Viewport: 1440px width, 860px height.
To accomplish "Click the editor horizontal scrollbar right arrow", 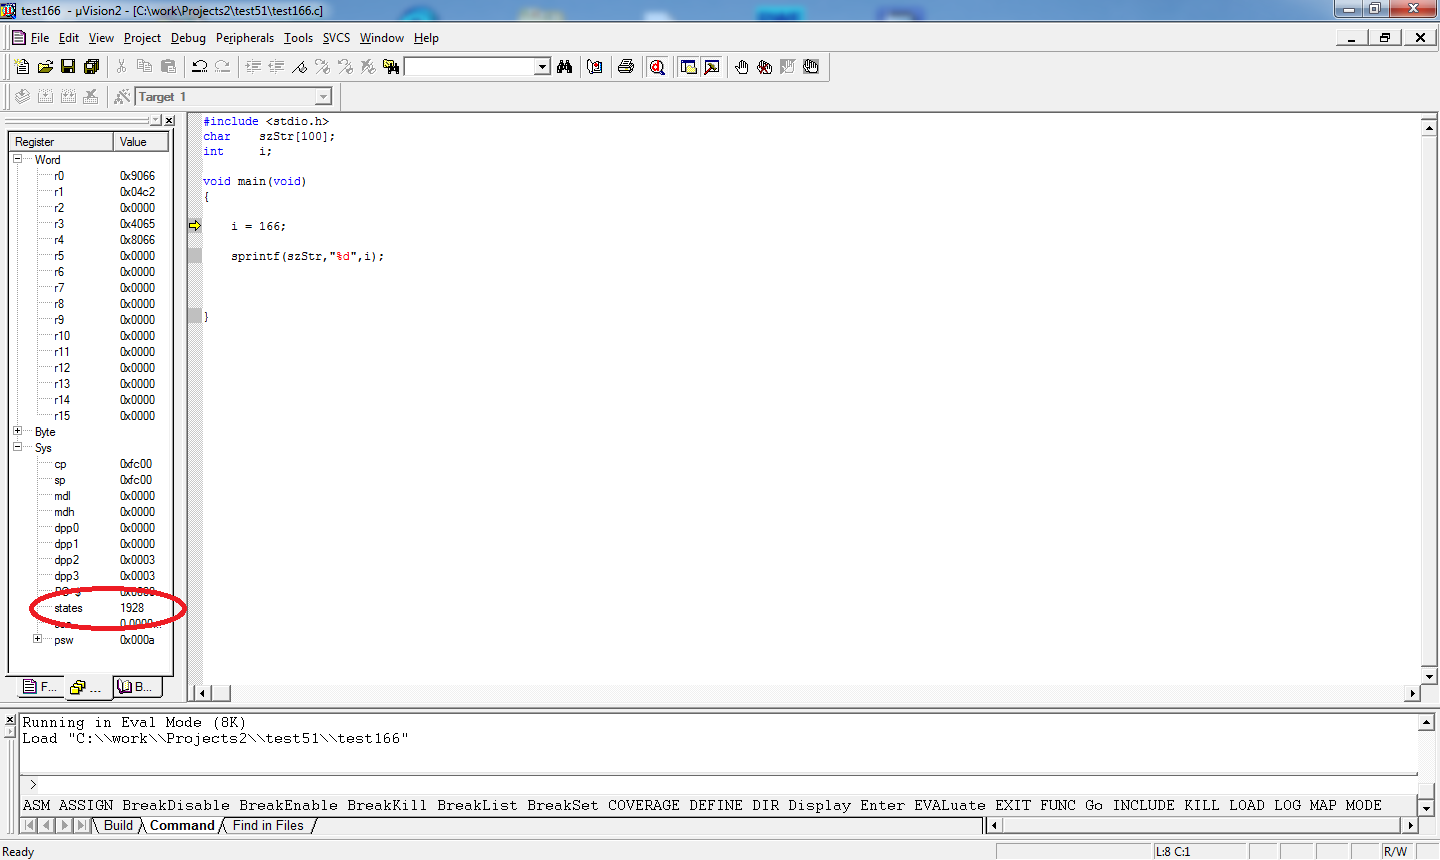I will (1413, 693).
